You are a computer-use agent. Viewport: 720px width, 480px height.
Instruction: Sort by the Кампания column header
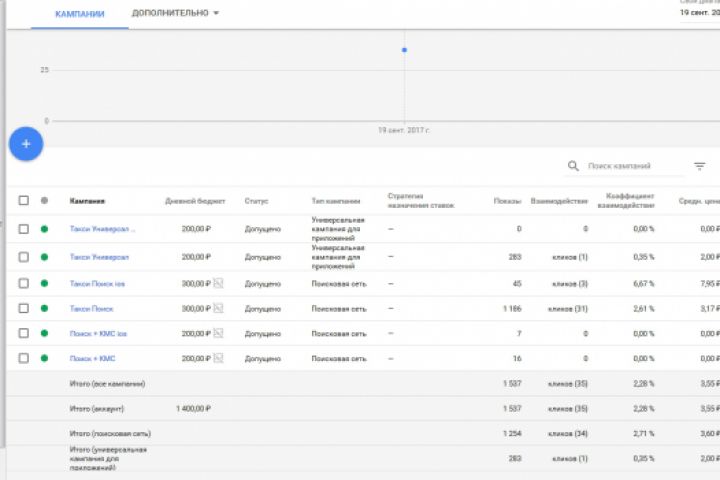(x=87, y=201)
